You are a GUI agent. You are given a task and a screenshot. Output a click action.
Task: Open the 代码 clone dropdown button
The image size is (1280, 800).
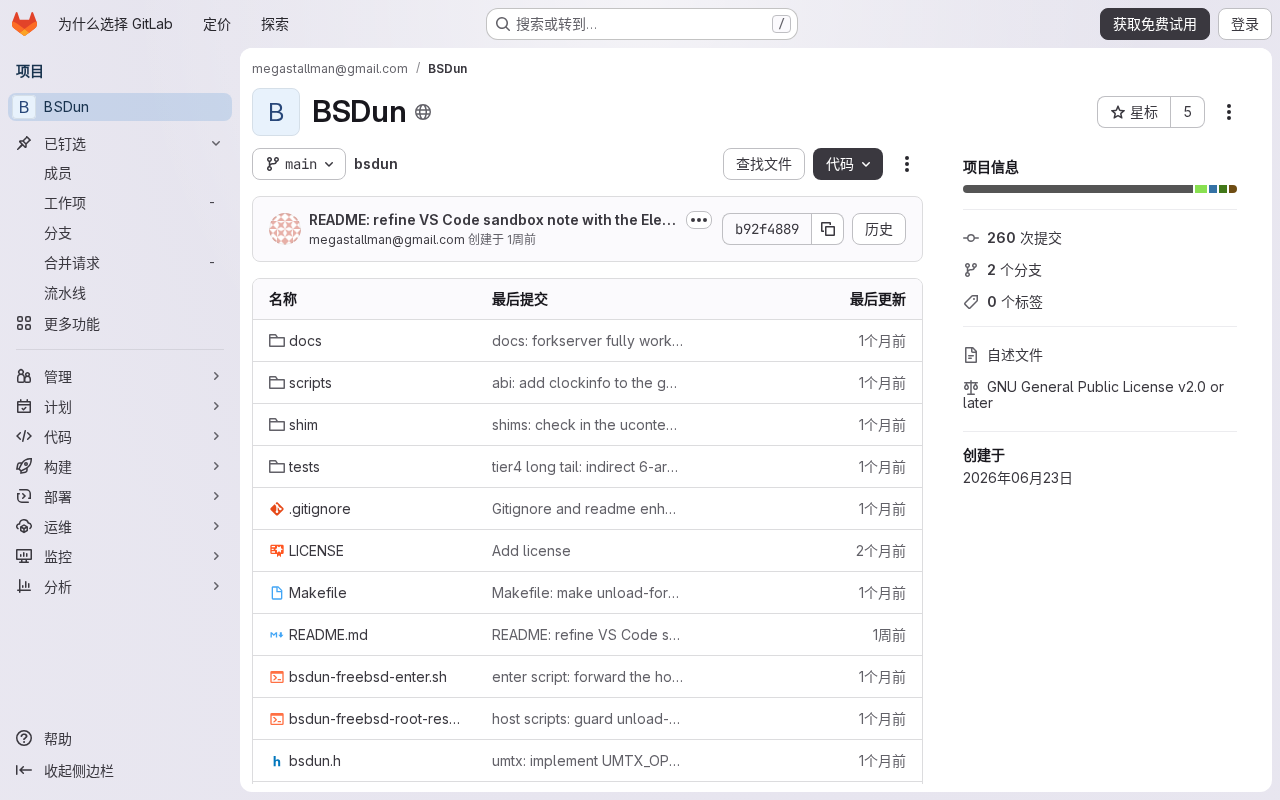848,164
